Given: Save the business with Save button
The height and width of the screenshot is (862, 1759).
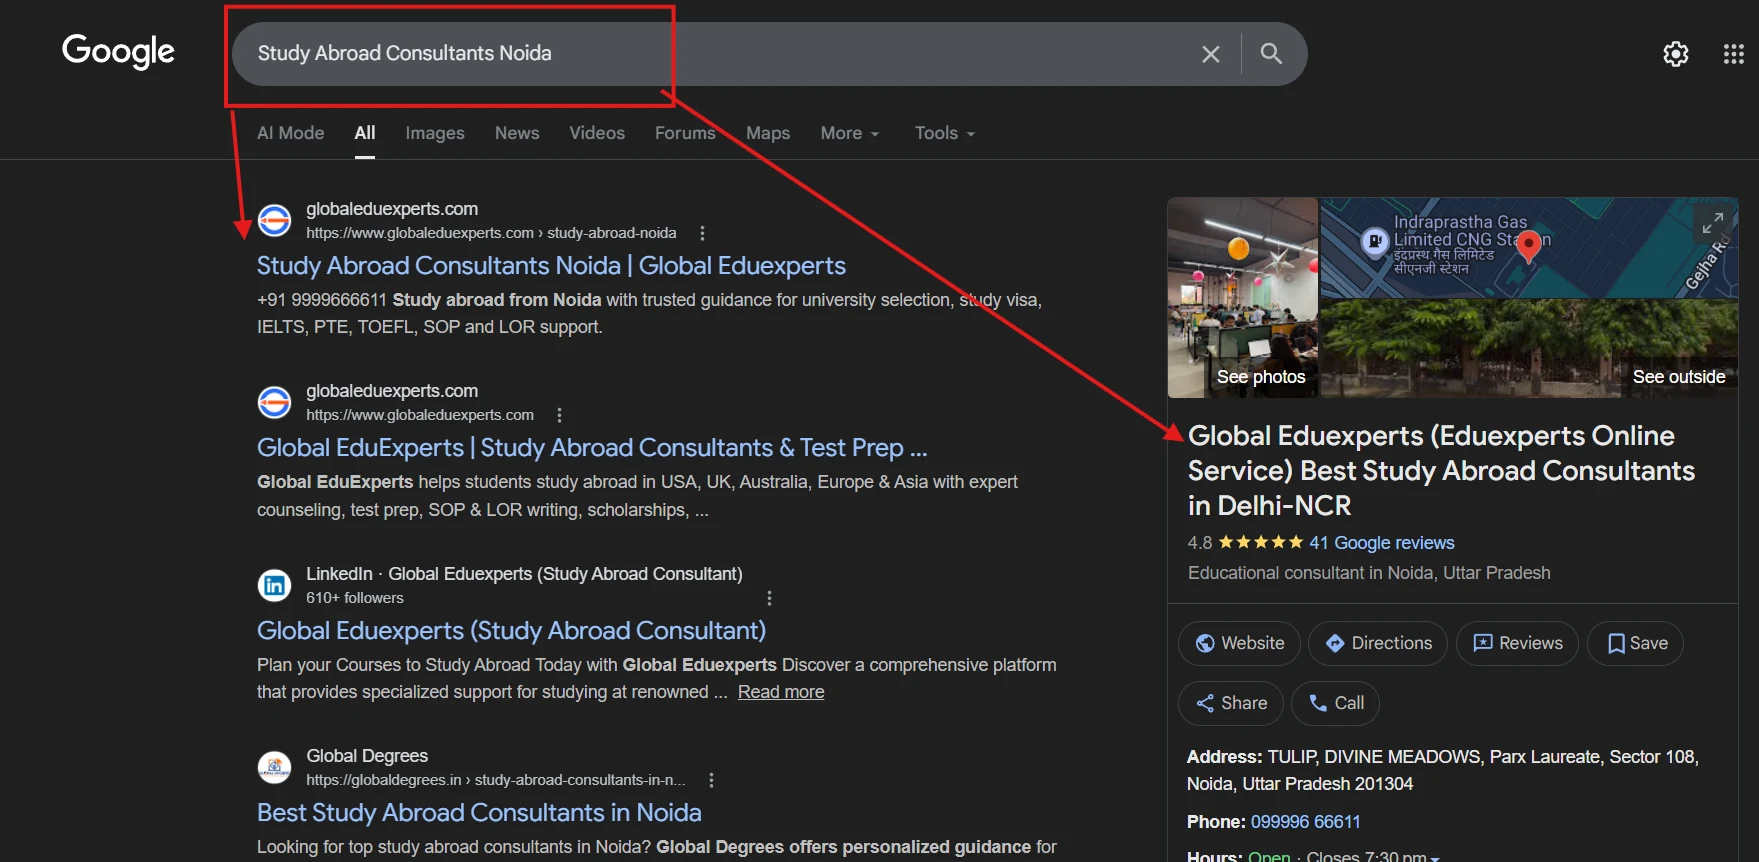Looking at the screenshot, I should pyautogui.click(x=1636, y=643).
